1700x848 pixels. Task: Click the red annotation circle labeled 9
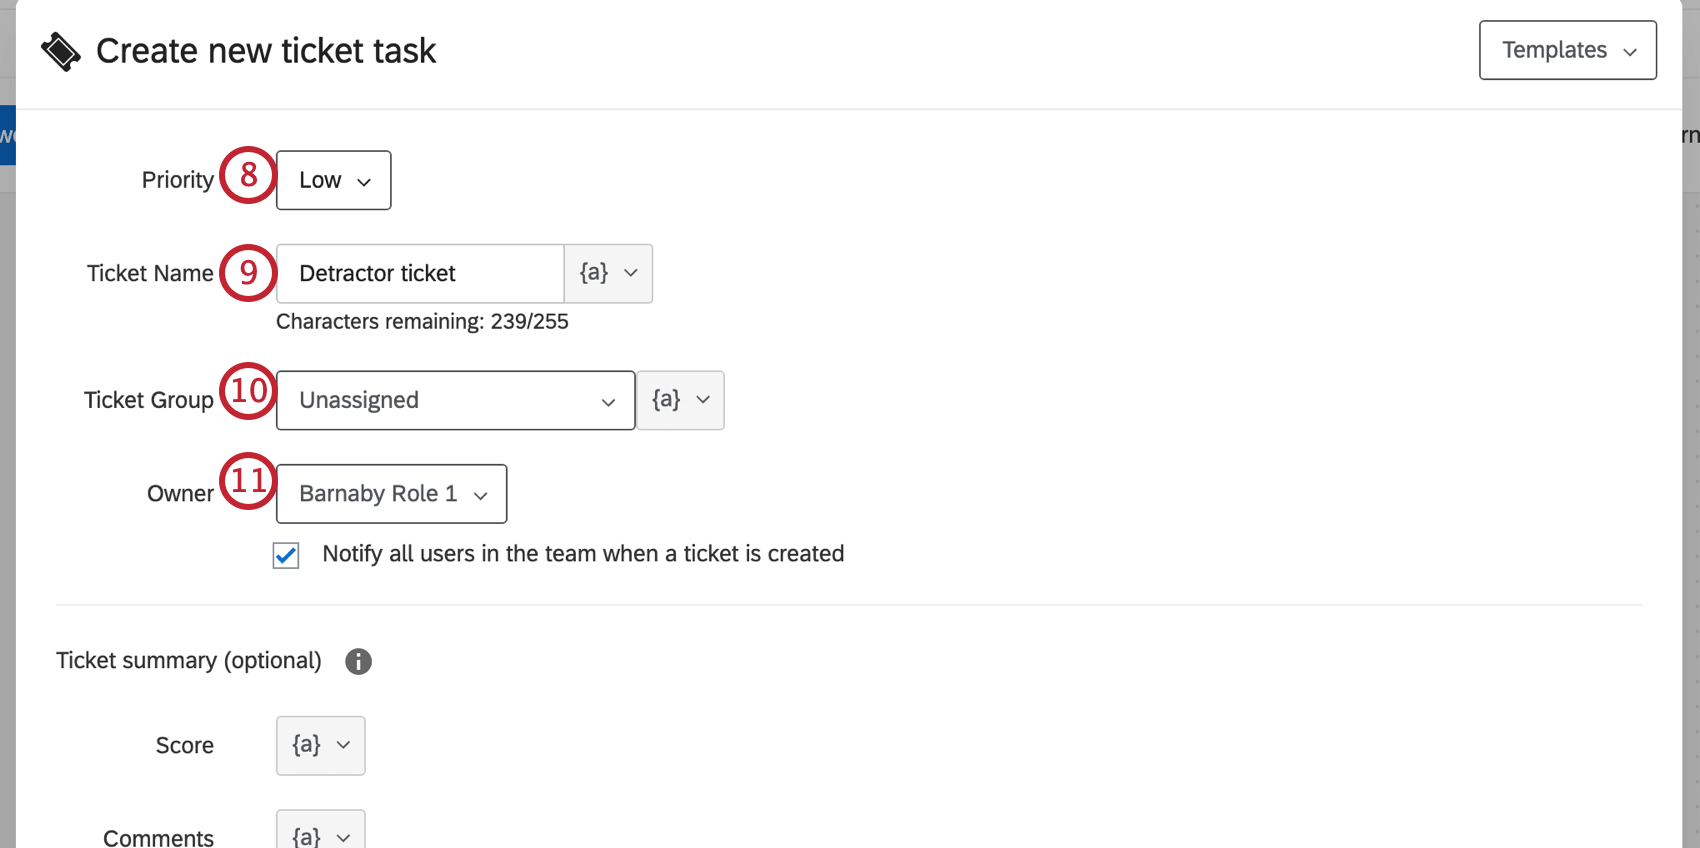point(247,272)
